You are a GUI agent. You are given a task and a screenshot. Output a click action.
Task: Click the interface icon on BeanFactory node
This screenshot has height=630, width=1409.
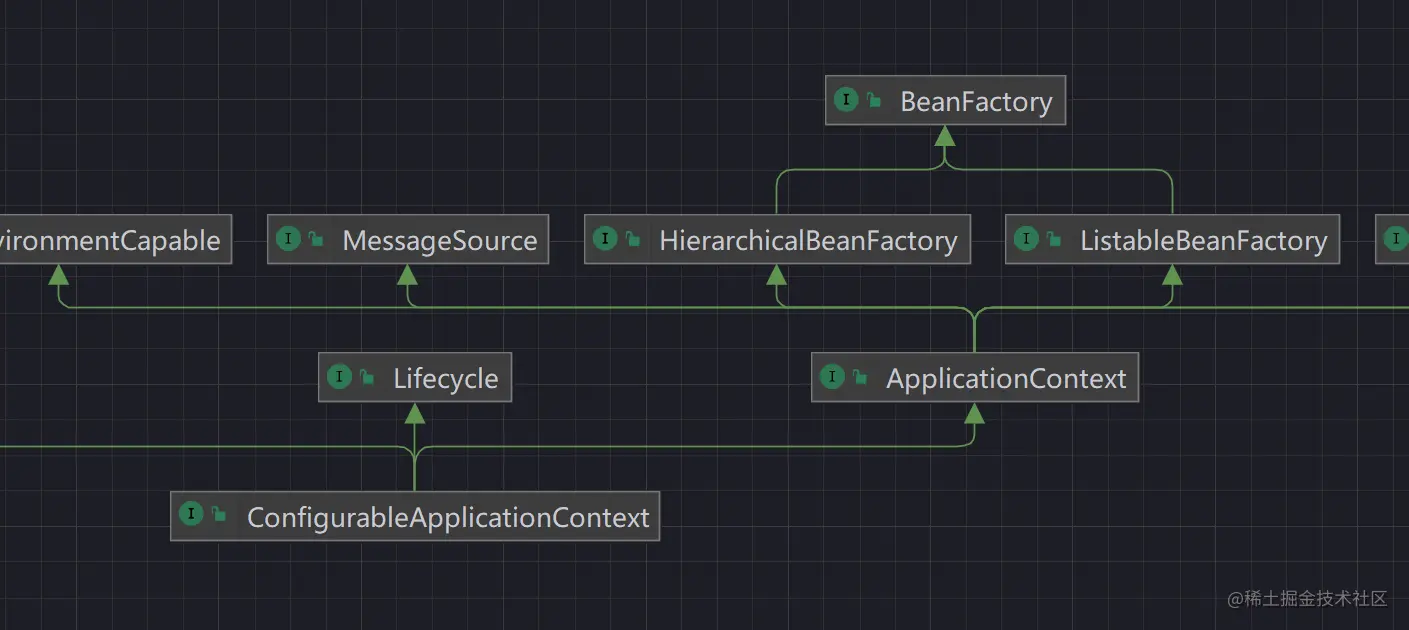[847, 100]
